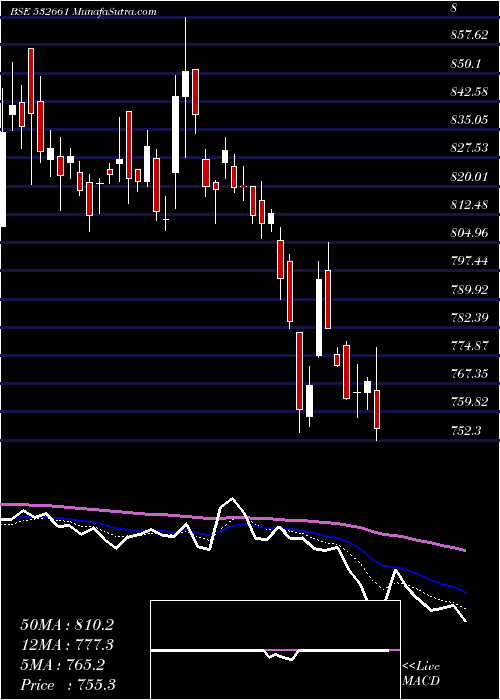Screen dimensions: 500x700
Task: Click the MACD inset chart panel
Action: (275, 650)
